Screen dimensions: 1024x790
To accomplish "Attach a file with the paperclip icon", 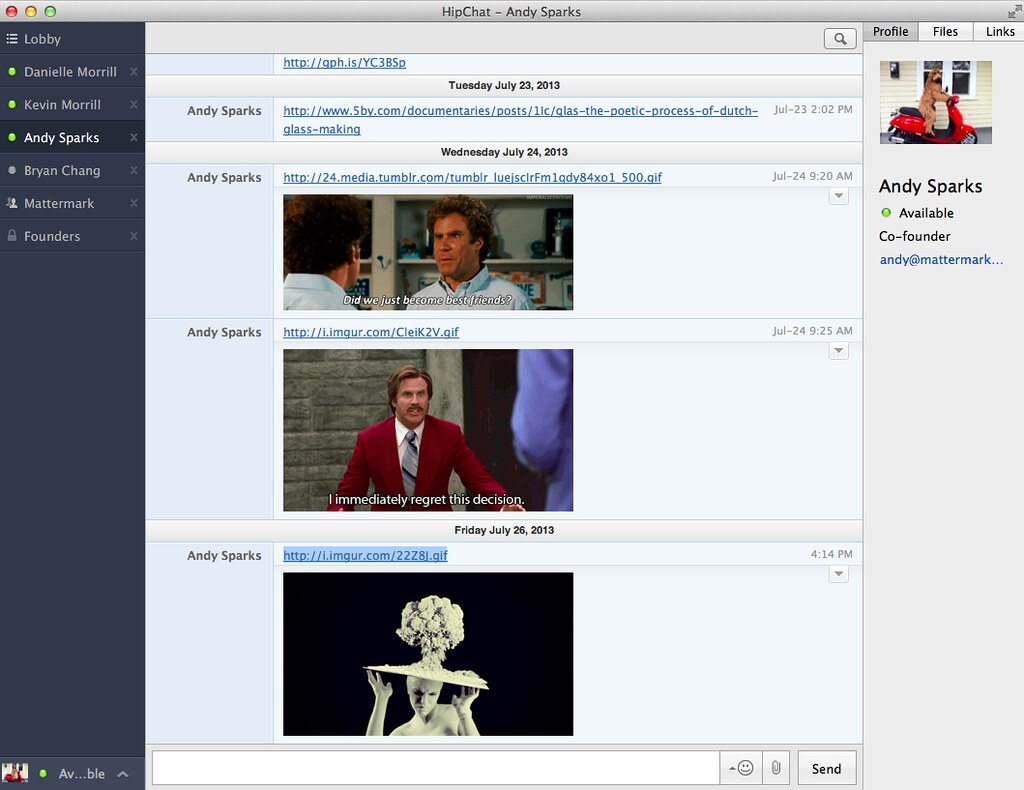I will coord(776,768).
